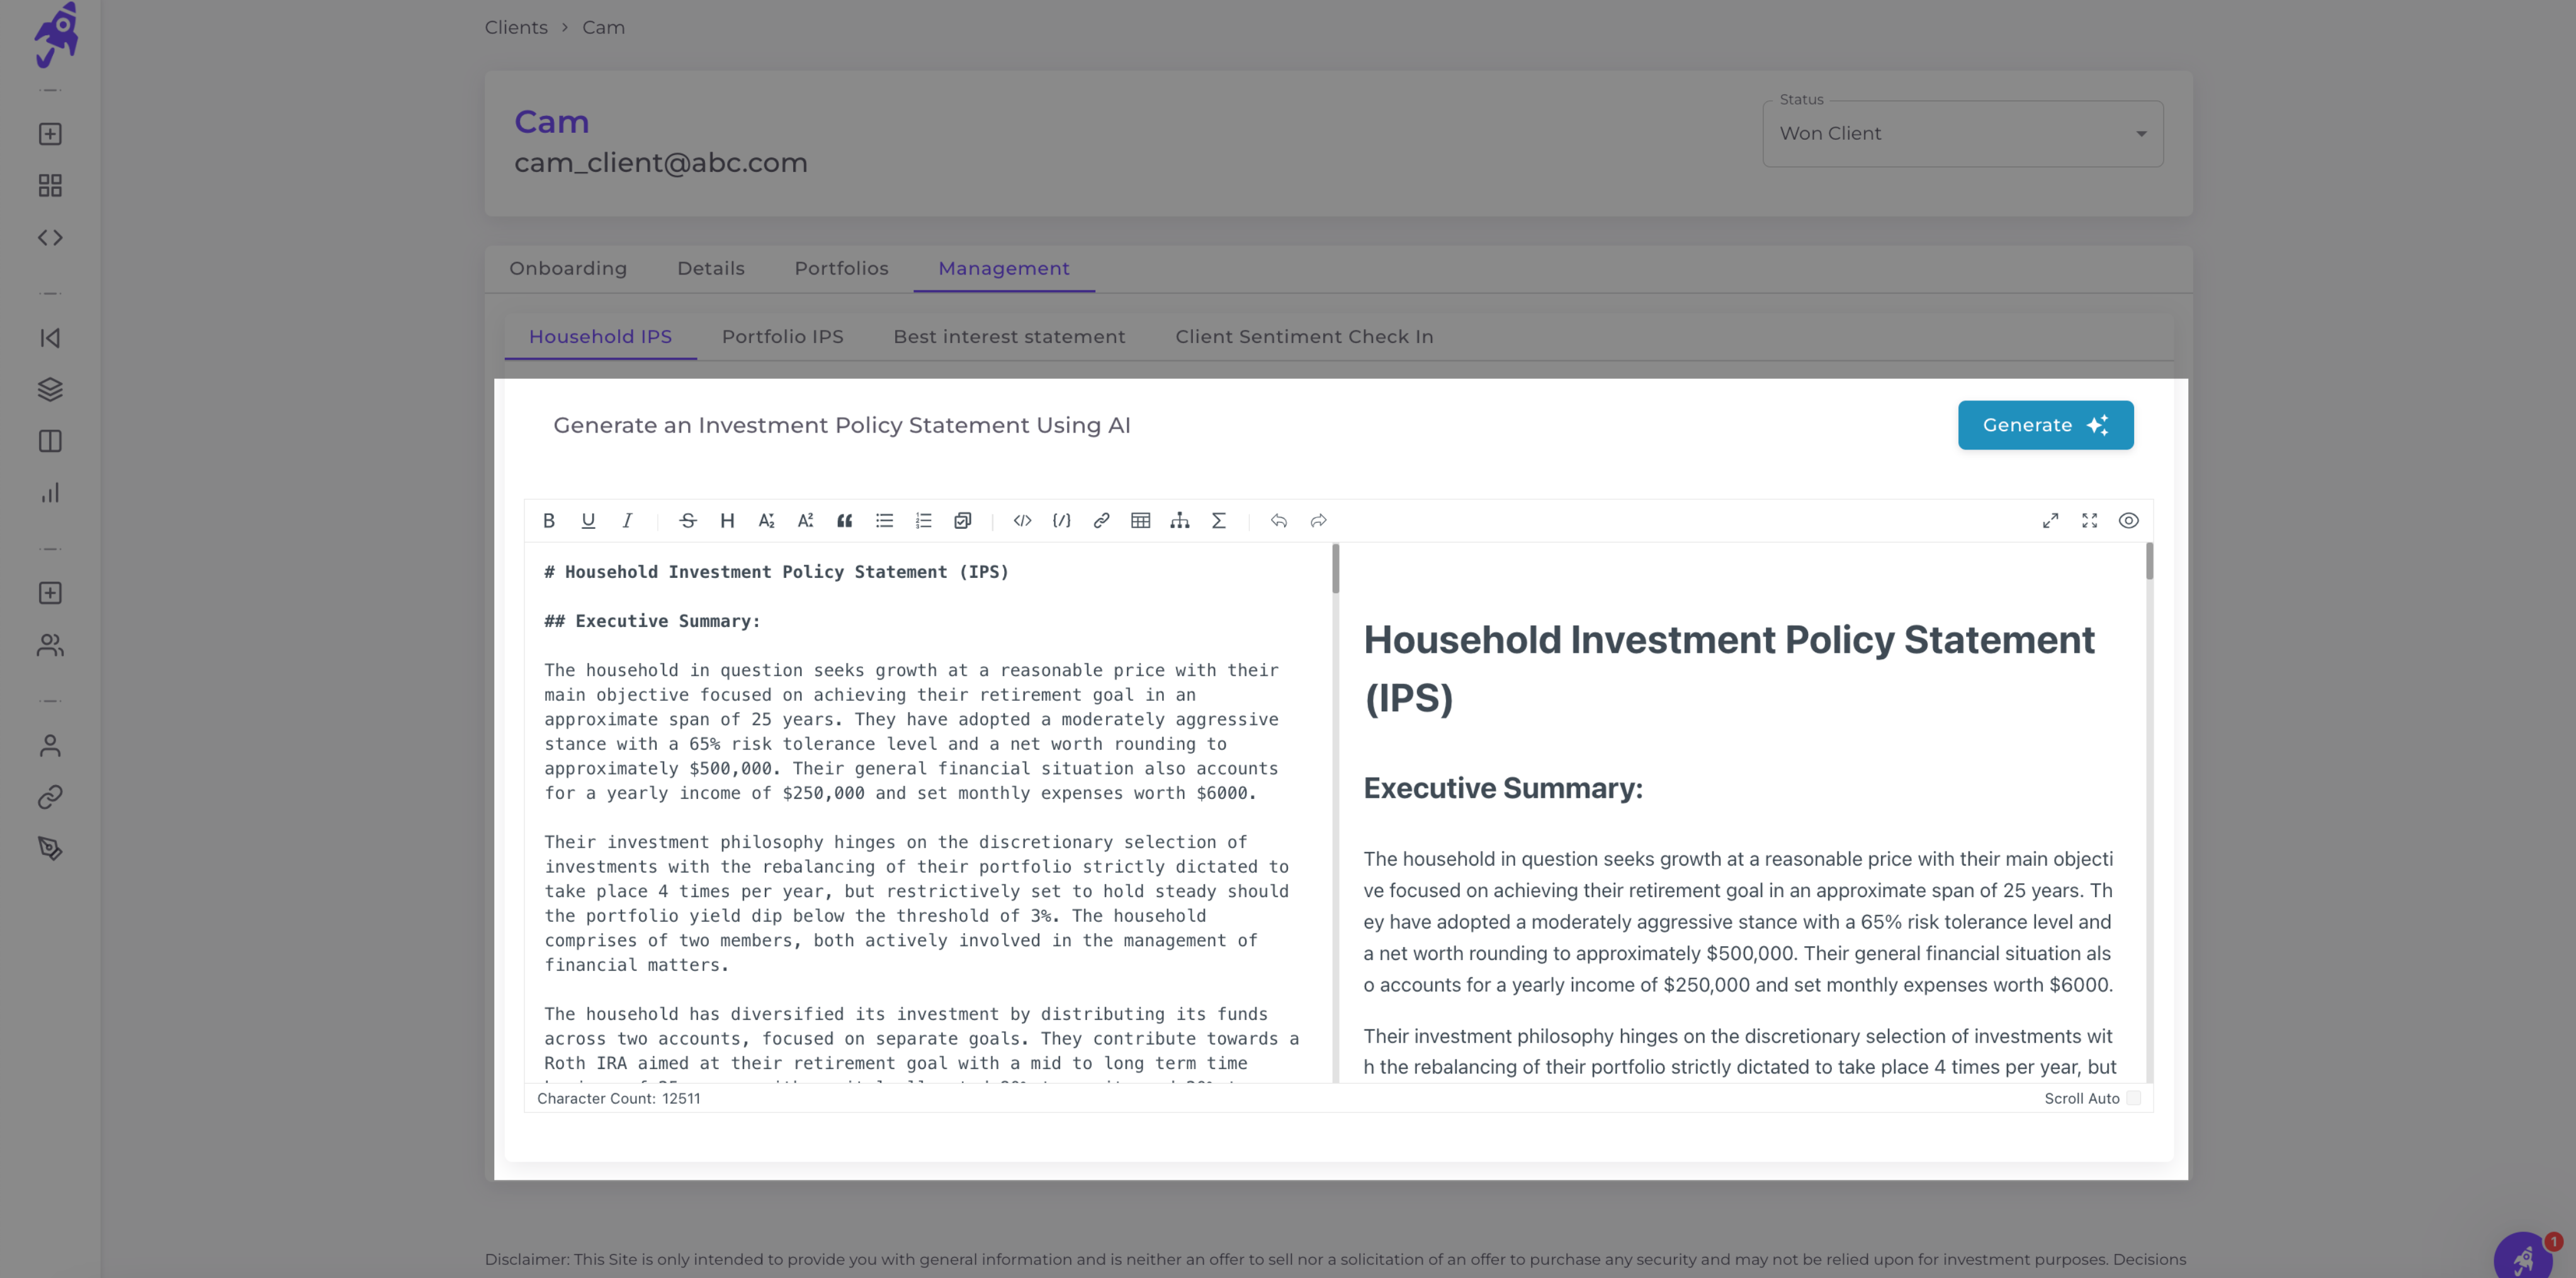This screenshot has width=2576, height=1278.
Task: Open the Client Sentiment Check In tab
Action: (x=1304, y=336)
